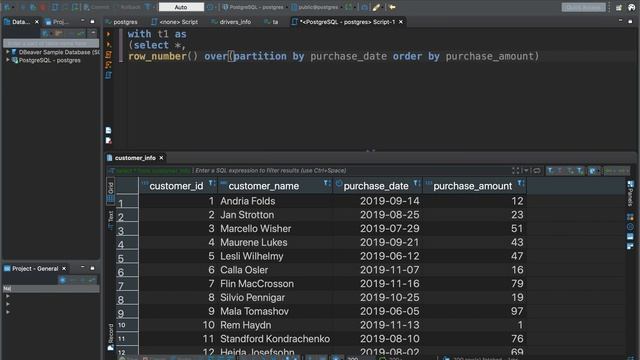The width and height of the screenshot is (640, 360).
Task: Click the cell 'Silvio Pennigar'
Action: tap(252, 298)
